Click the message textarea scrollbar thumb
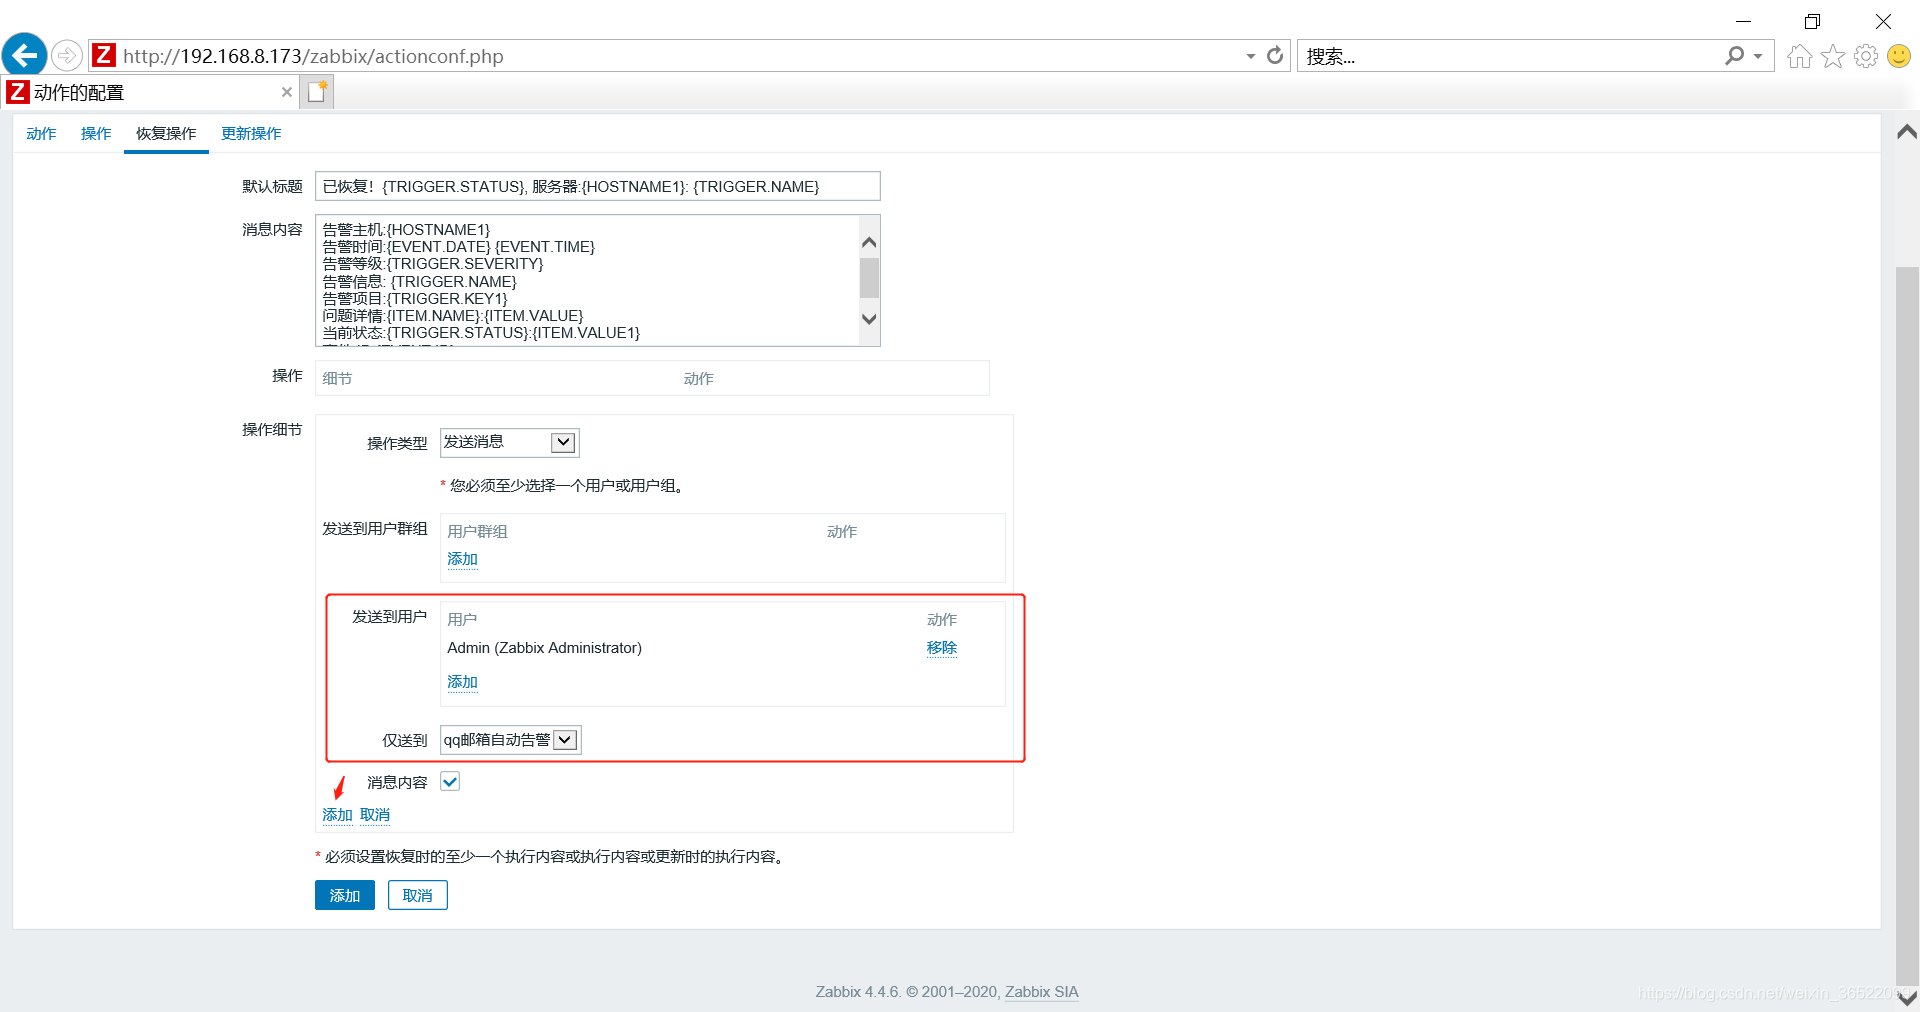 [x=869, y=278]
